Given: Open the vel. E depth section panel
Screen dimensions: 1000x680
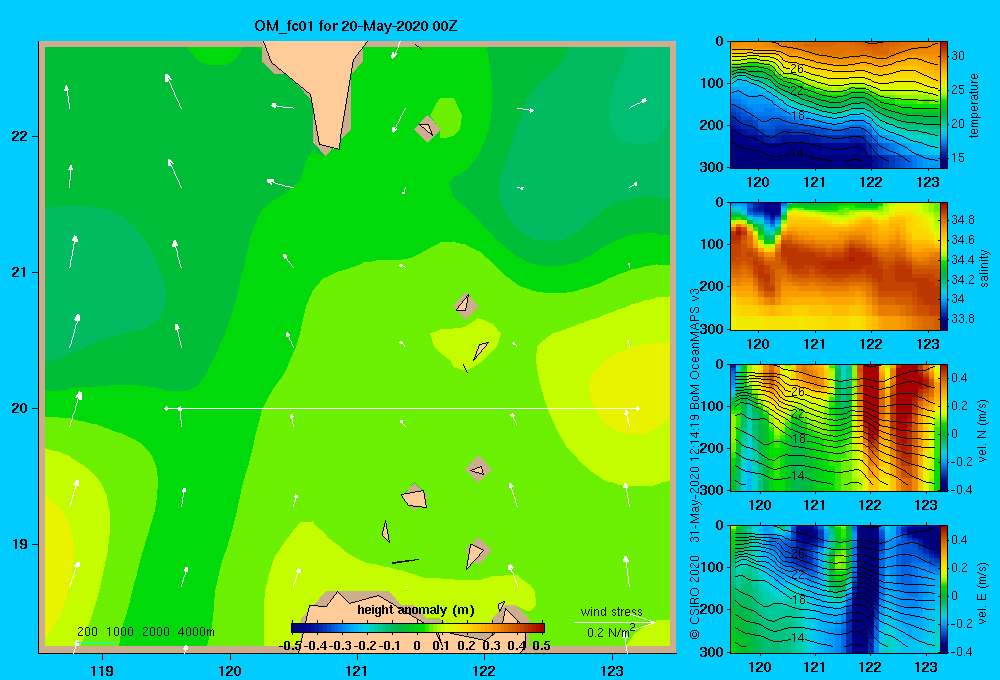Looking at the screenshot, I should [x=835, y=589].
